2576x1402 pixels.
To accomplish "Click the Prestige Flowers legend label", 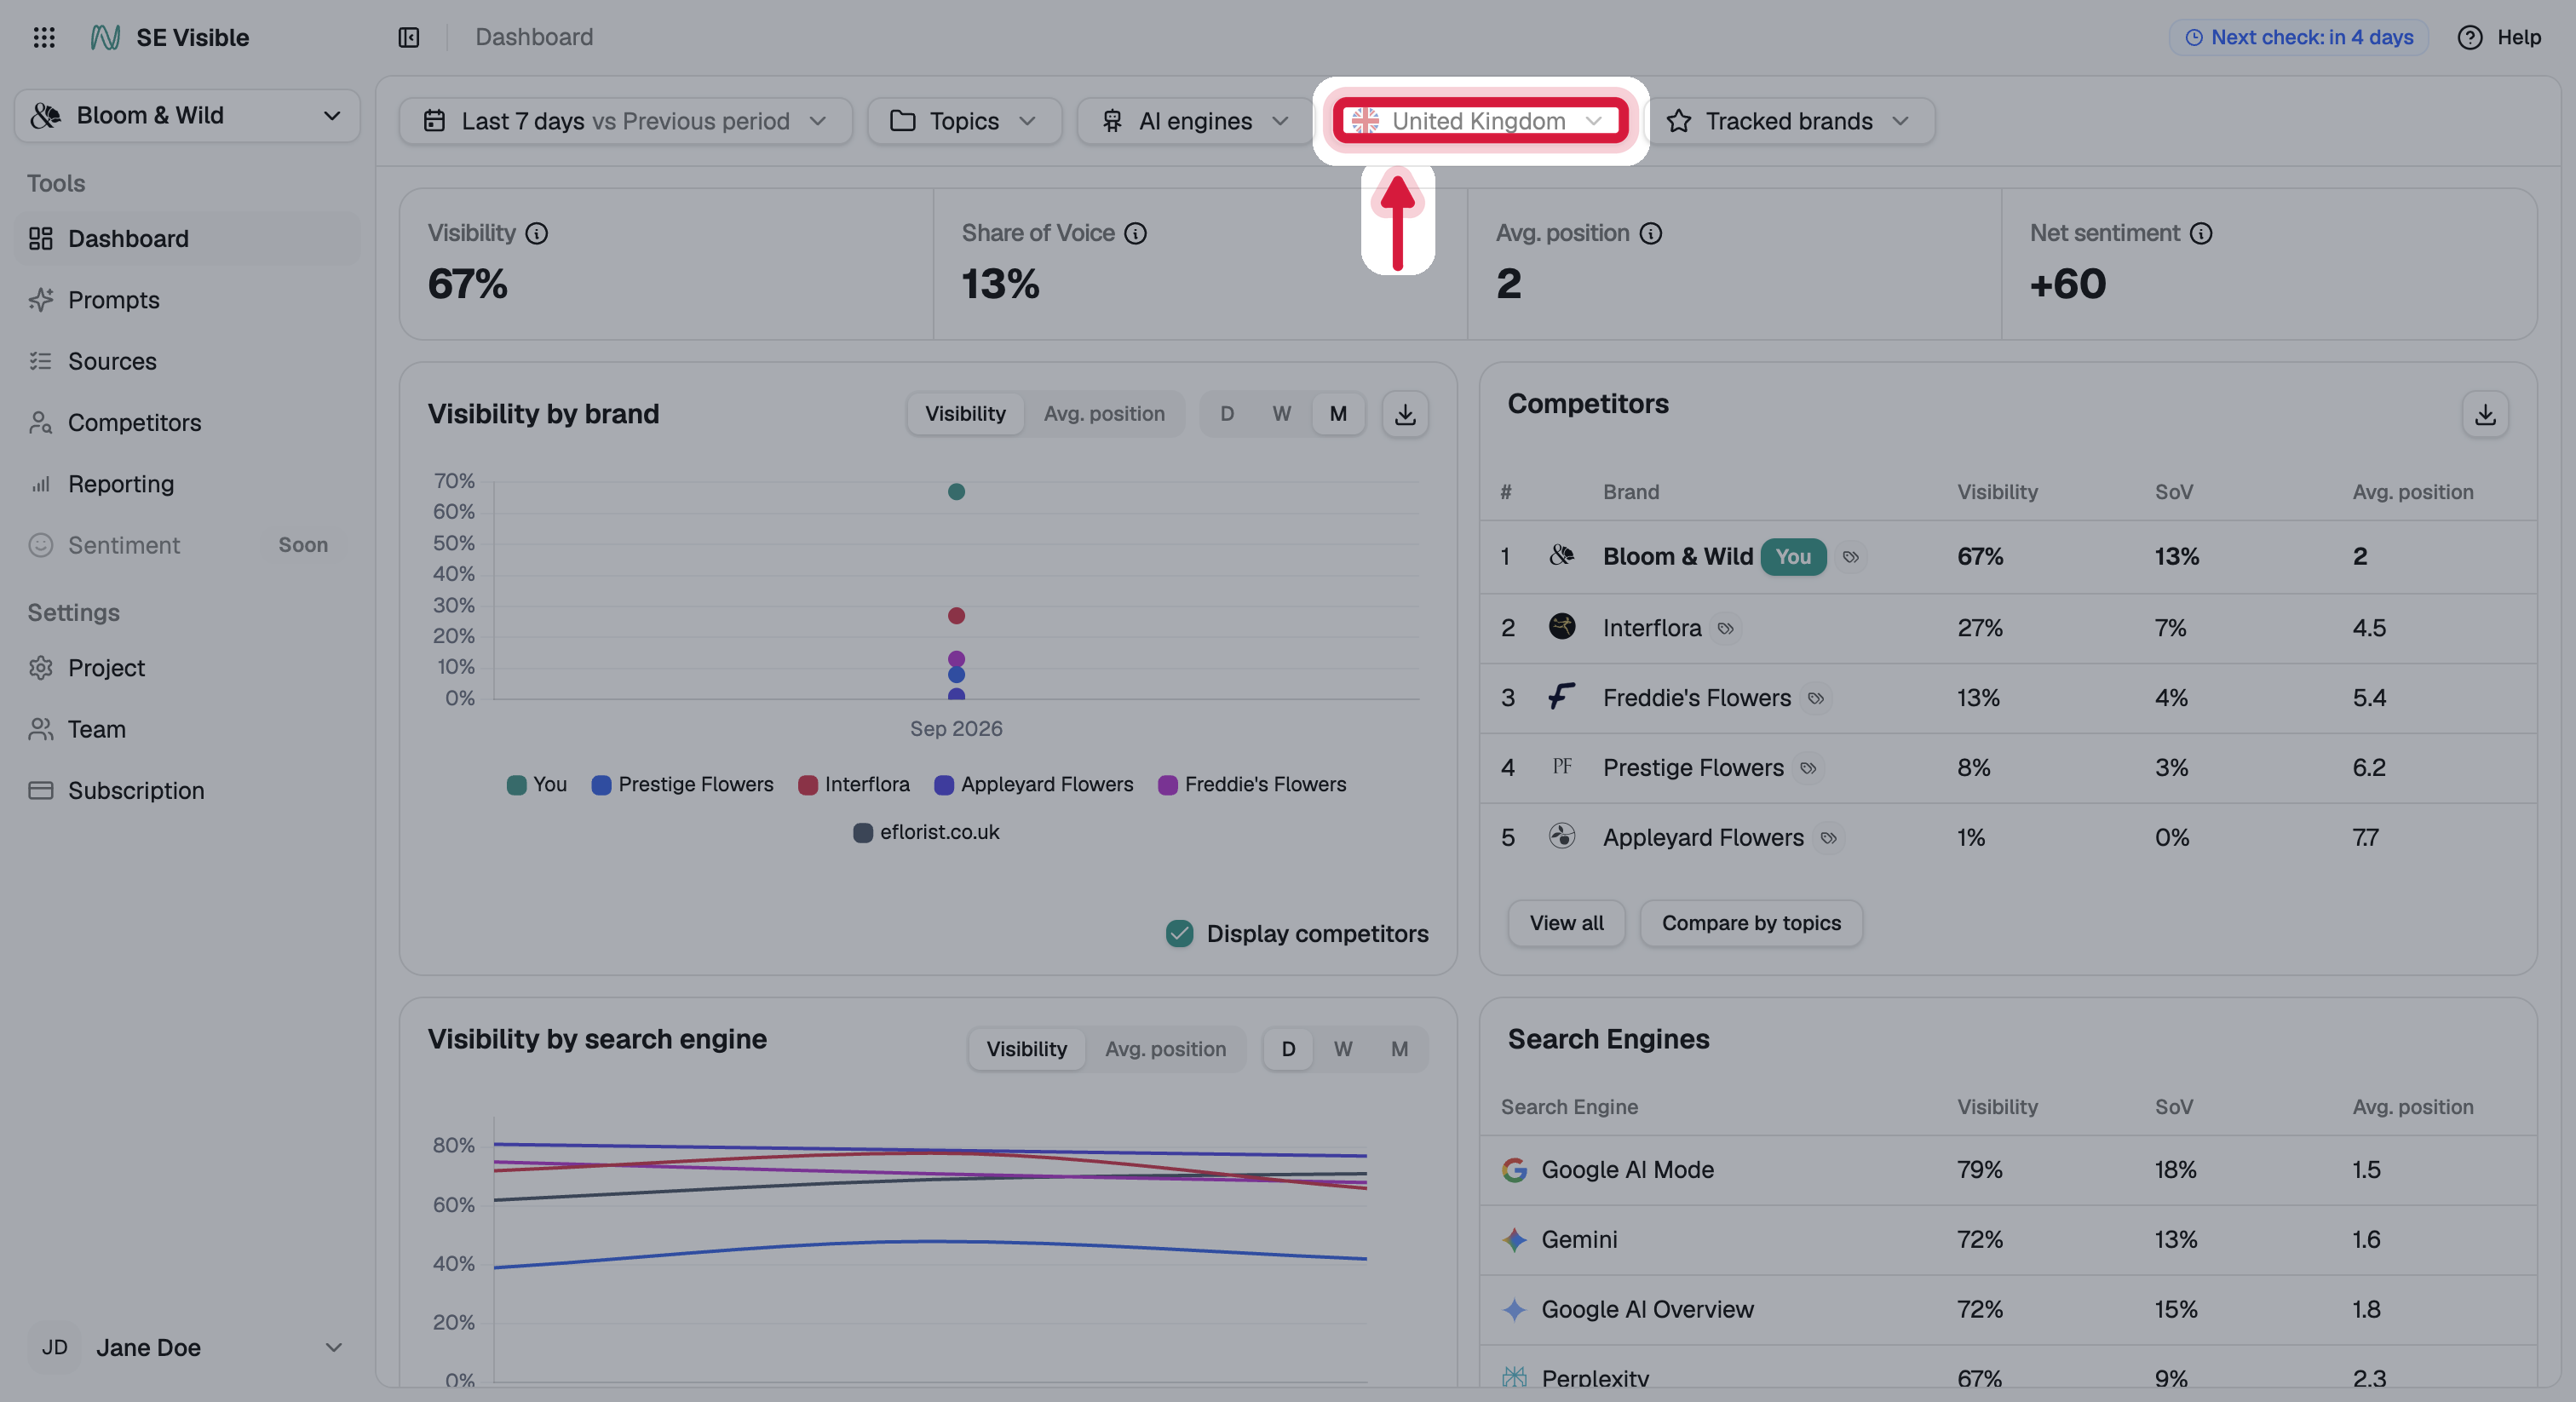I will [x=696, y=785].
